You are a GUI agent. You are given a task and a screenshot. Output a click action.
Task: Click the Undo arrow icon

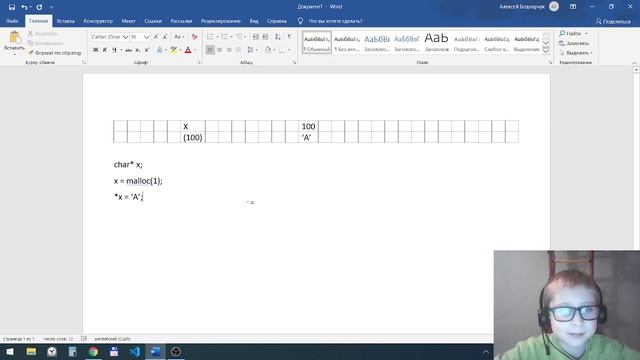(x=24, y=7)
